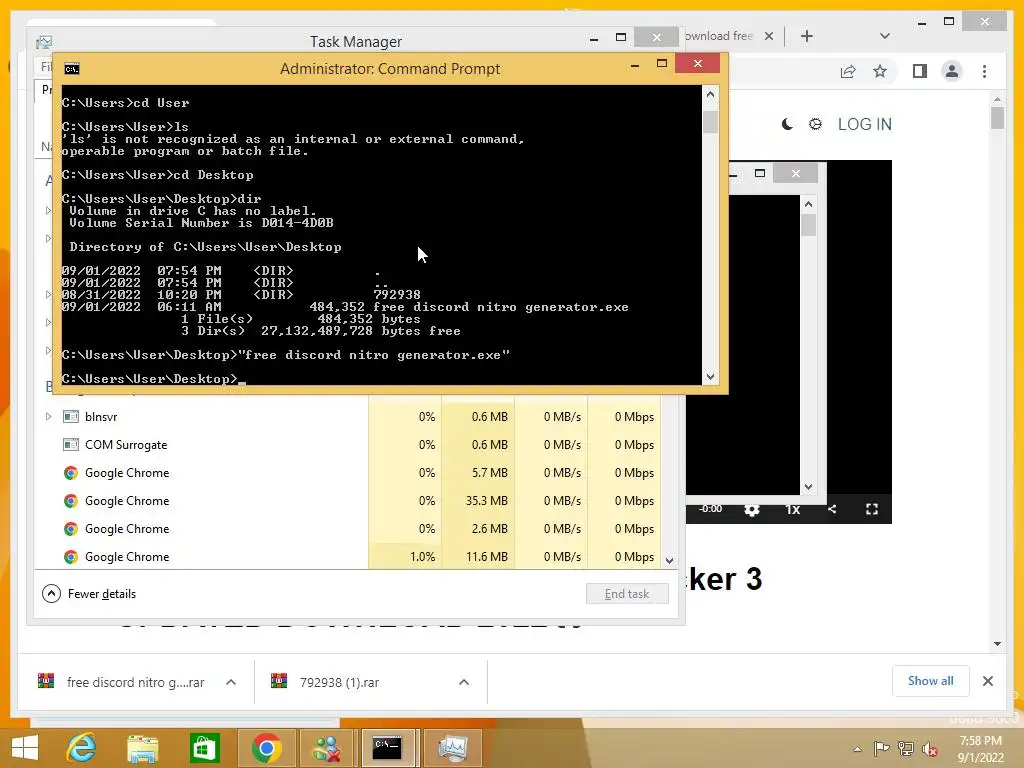Change video playback speed 1x
The image size is (1024, 768).
(x=792, y=509)
